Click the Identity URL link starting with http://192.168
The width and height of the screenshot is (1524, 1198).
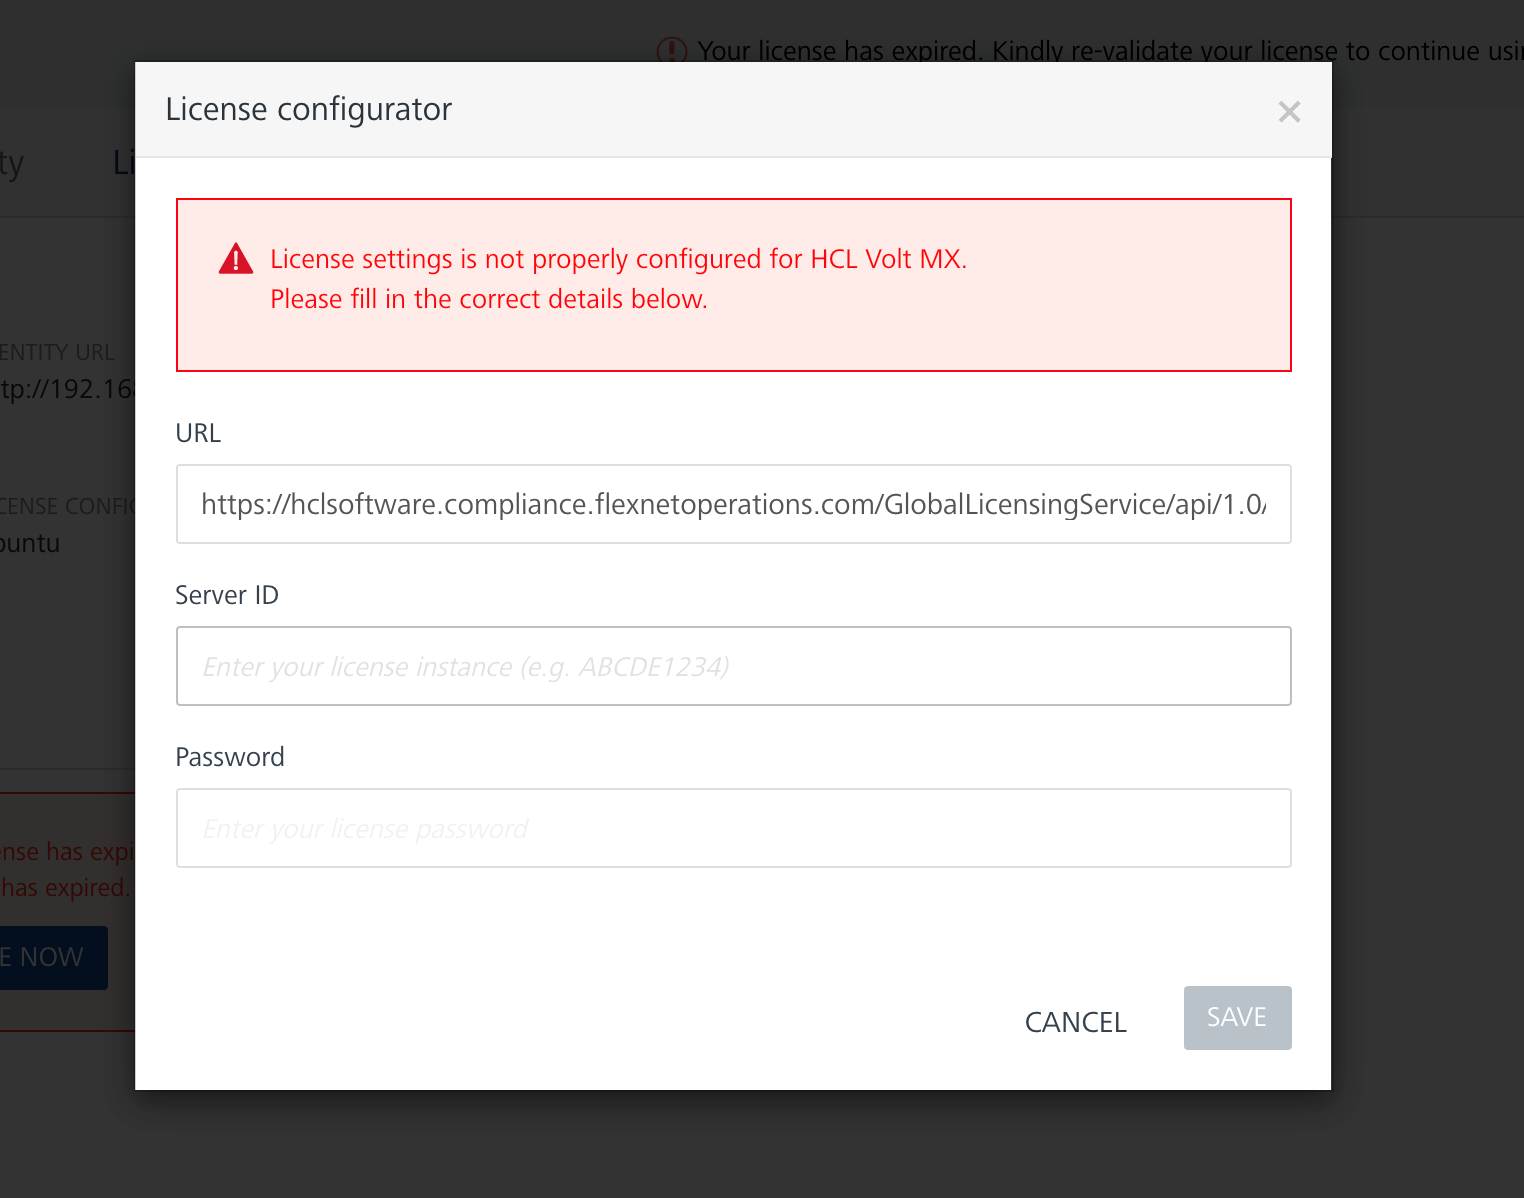point(65,389)
